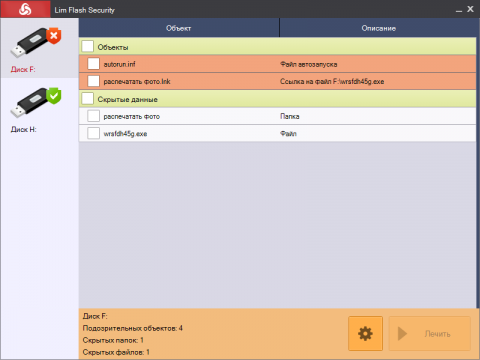Click the Файл автозапуска description

point(309,64)
